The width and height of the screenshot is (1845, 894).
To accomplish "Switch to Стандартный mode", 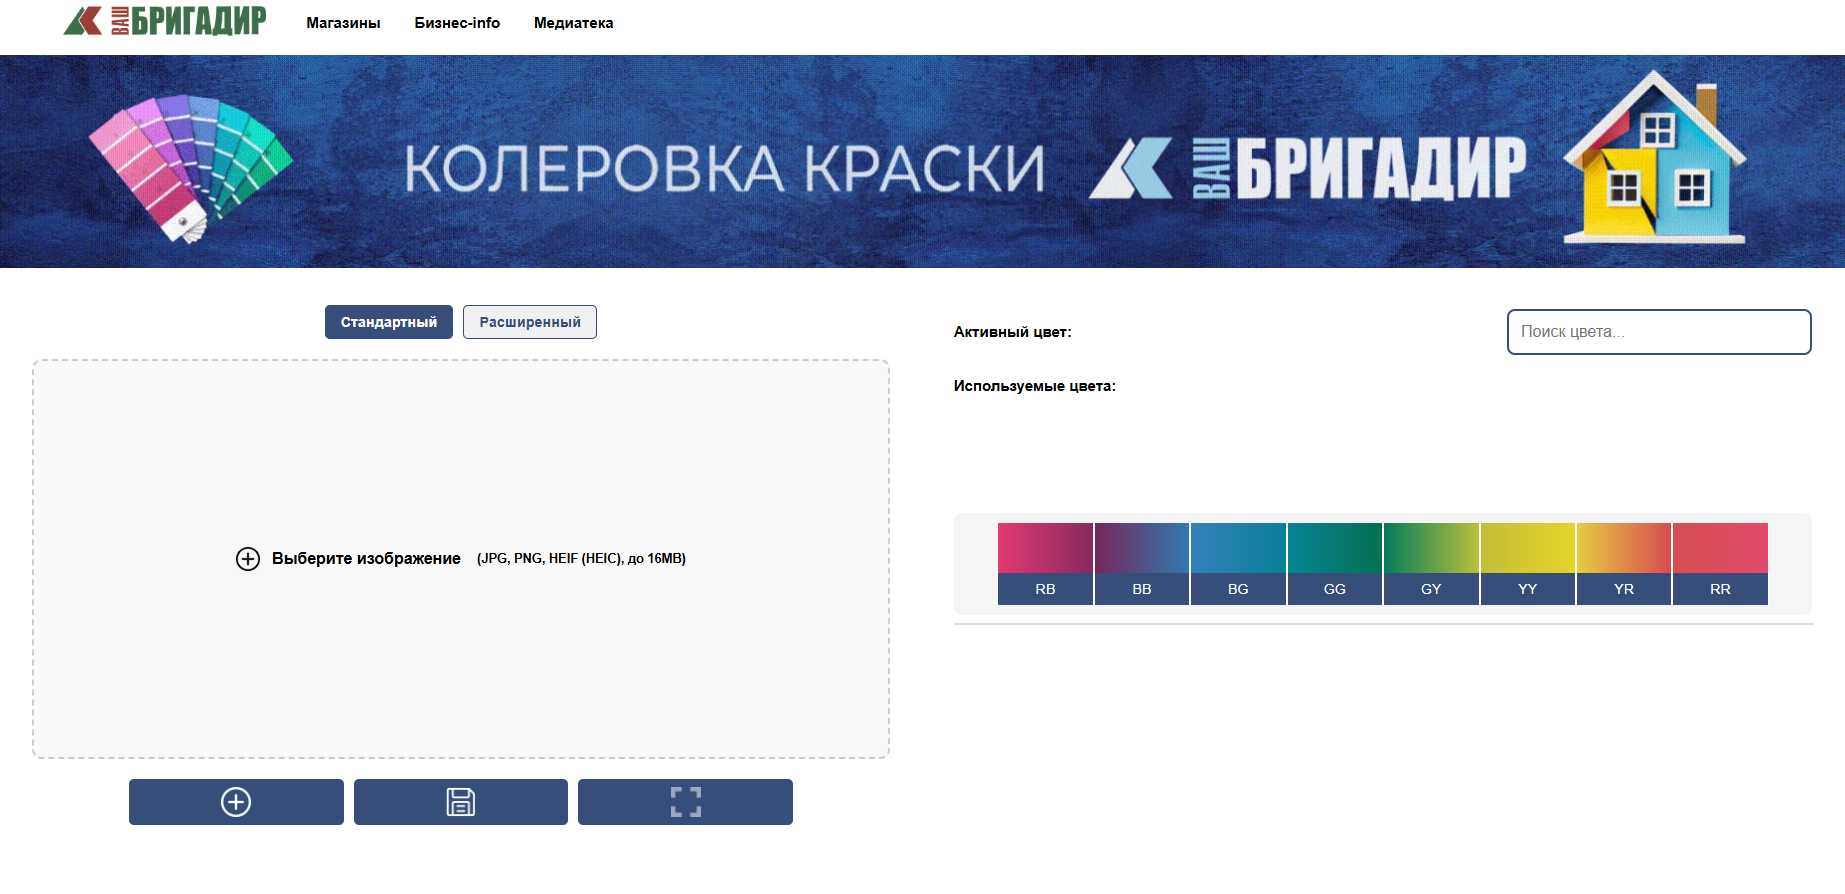I will pyautogui.click(x=388, y=322).
